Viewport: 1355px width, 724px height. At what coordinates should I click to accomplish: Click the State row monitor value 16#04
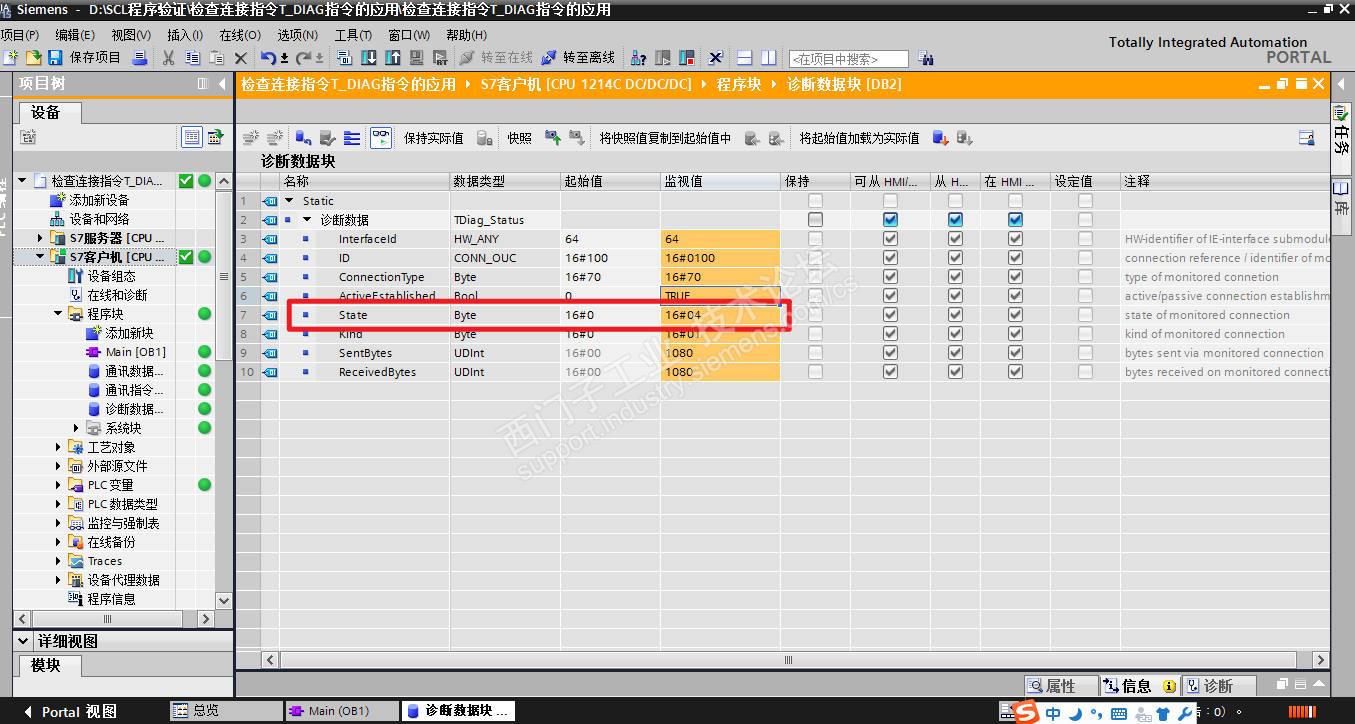(x=720, y=315)
